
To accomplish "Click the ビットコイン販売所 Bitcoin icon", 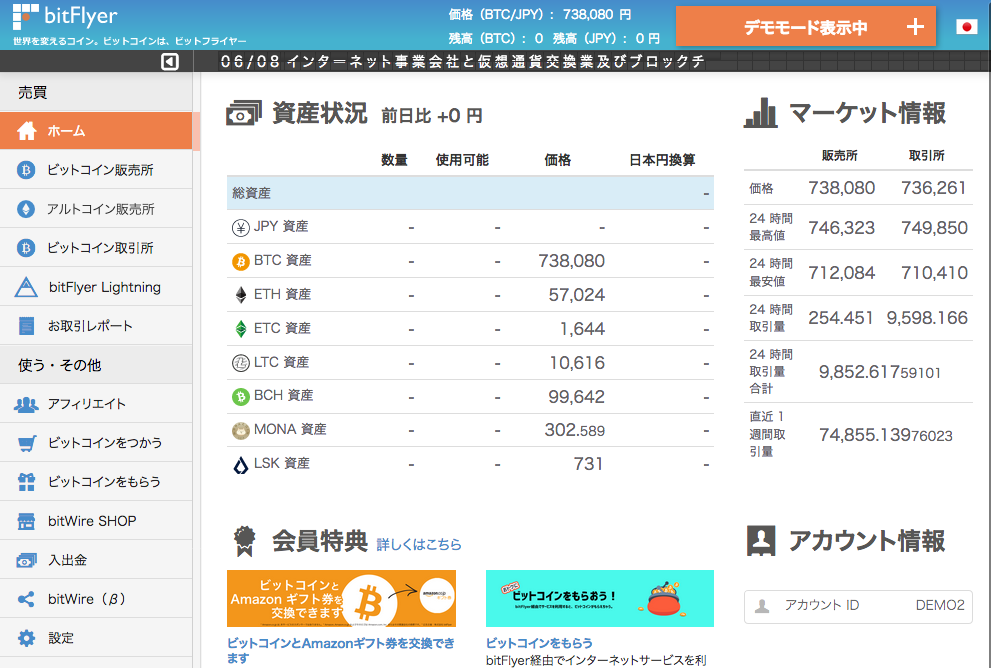I will tap(26, 170).
